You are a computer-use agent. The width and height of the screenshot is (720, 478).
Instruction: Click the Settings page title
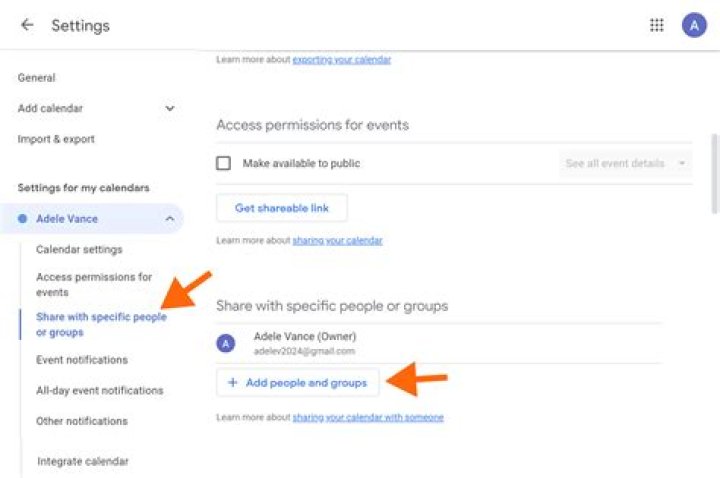[x=80, y=26]
